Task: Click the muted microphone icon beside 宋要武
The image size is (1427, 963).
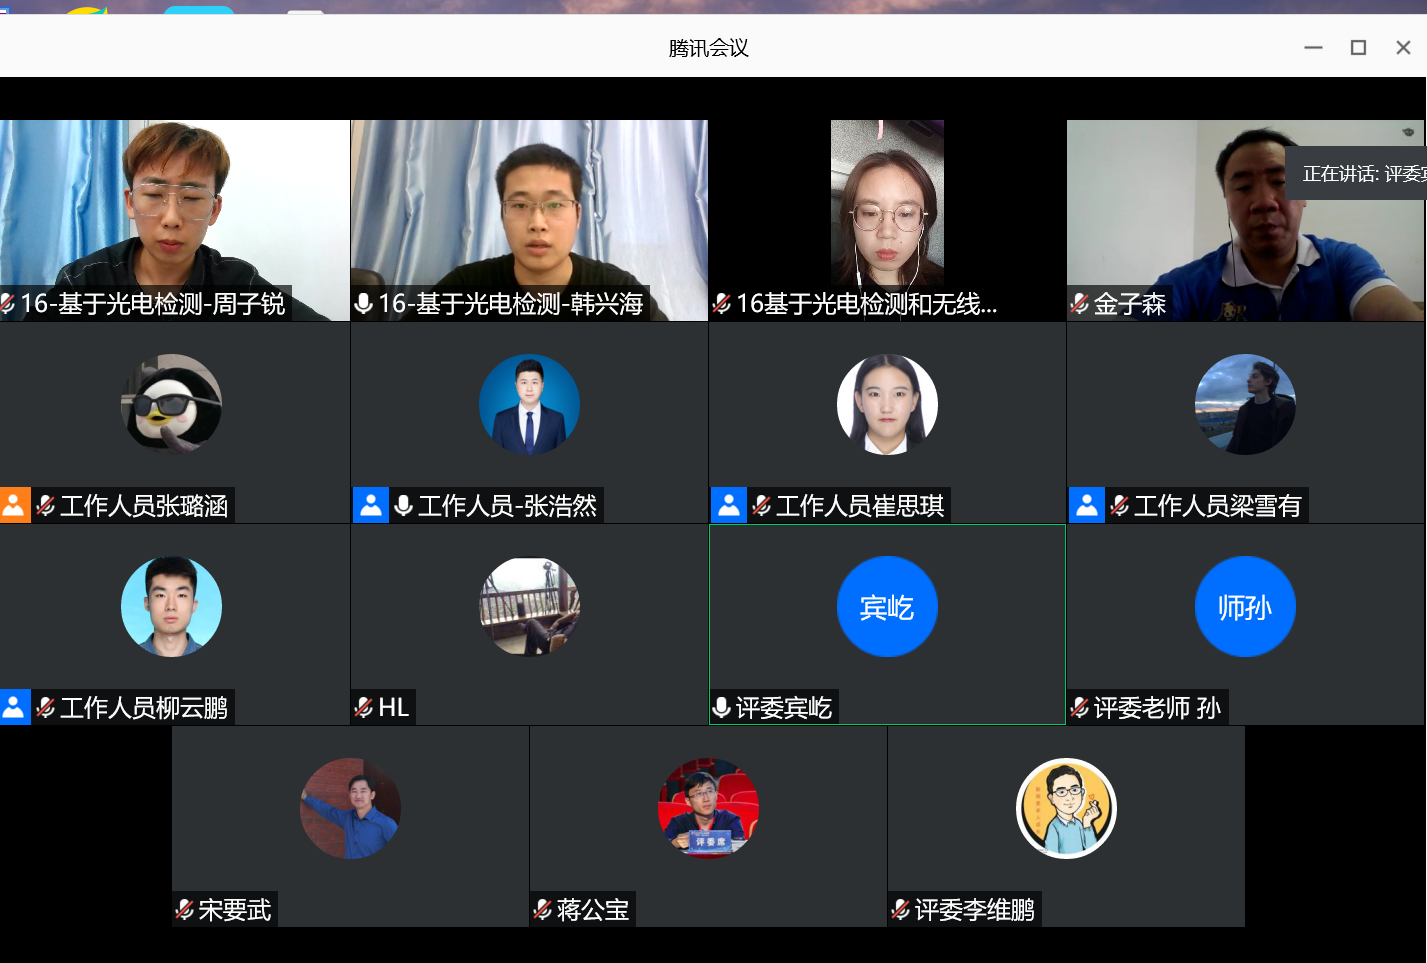Action: click(x=185, y=910)
